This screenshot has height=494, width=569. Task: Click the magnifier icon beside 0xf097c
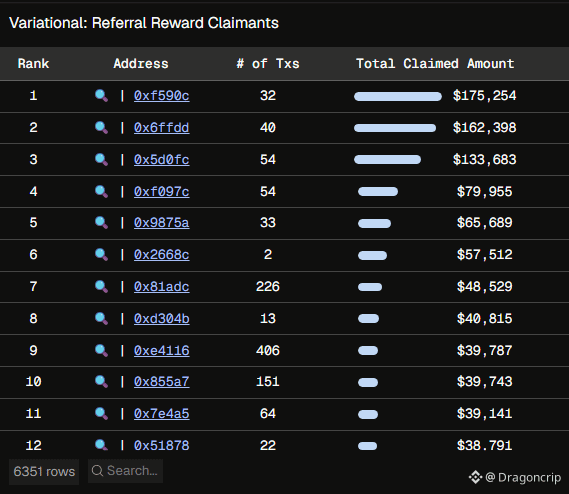pyautogui.click(x=101, y=192)
